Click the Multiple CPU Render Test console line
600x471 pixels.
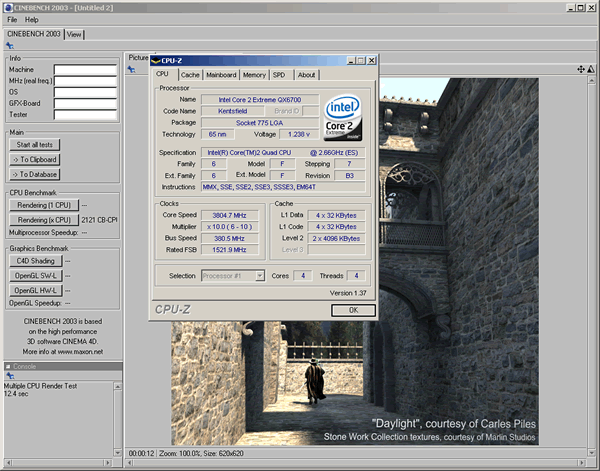[x=41, y=386]
